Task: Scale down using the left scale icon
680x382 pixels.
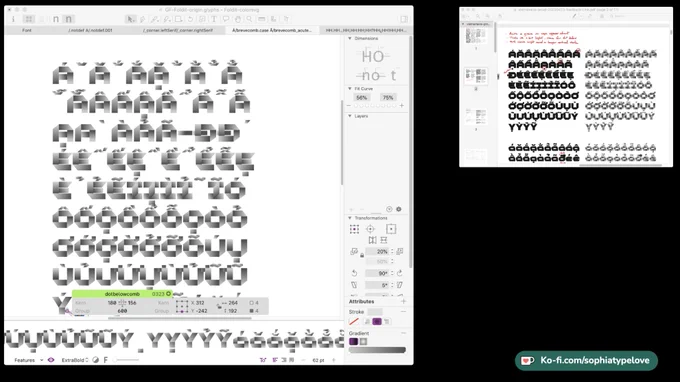Action: point(354,251)
